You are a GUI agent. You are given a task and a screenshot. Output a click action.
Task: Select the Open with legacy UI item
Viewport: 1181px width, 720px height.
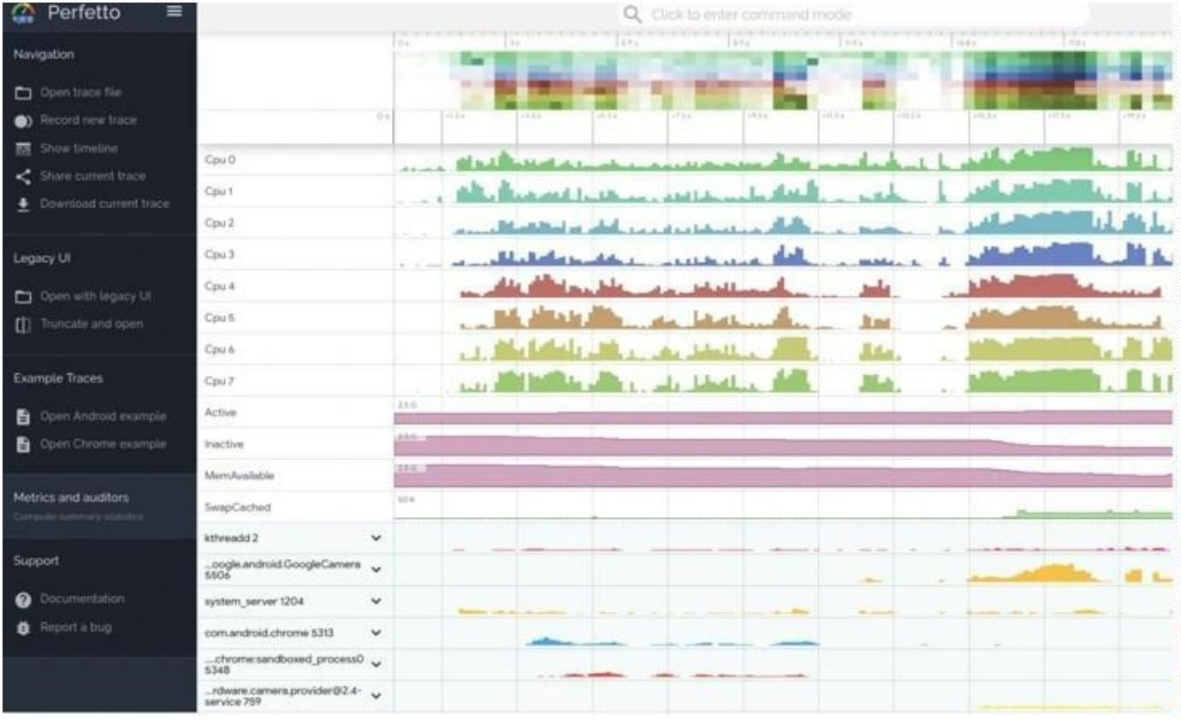click(x=95, y=297)
